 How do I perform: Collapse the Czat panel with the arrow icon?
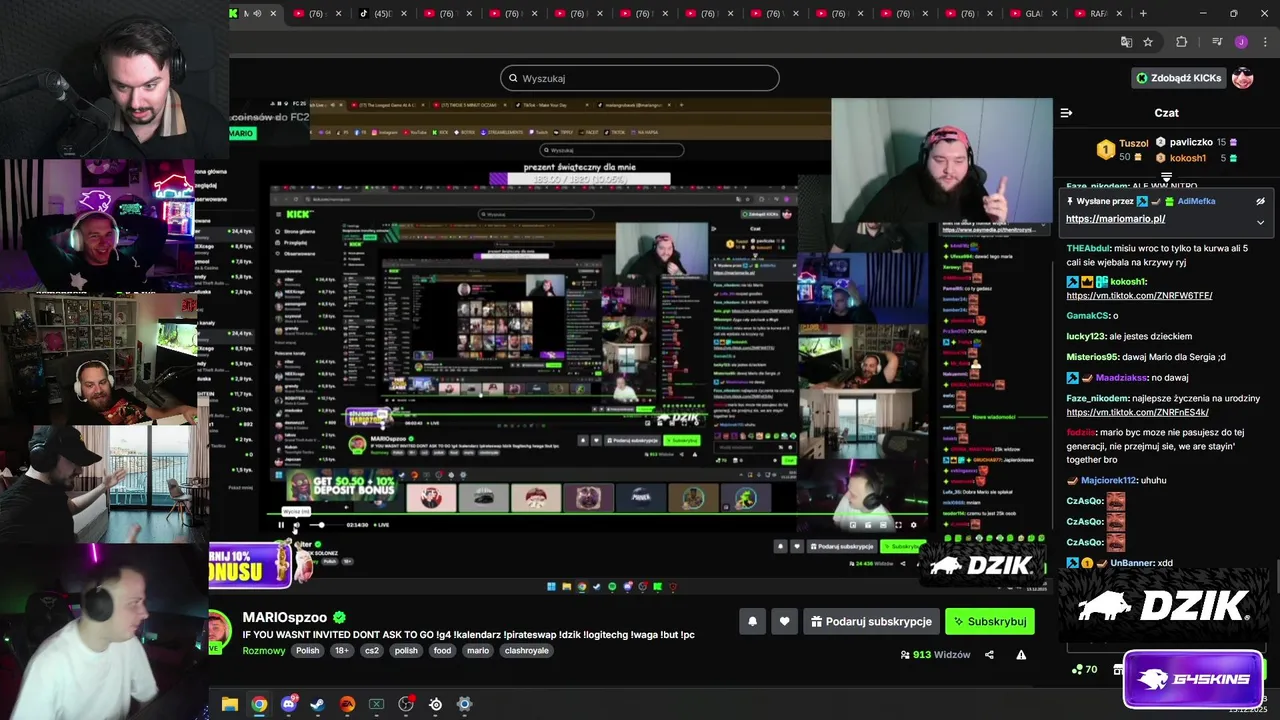(x=1066, y=113)
